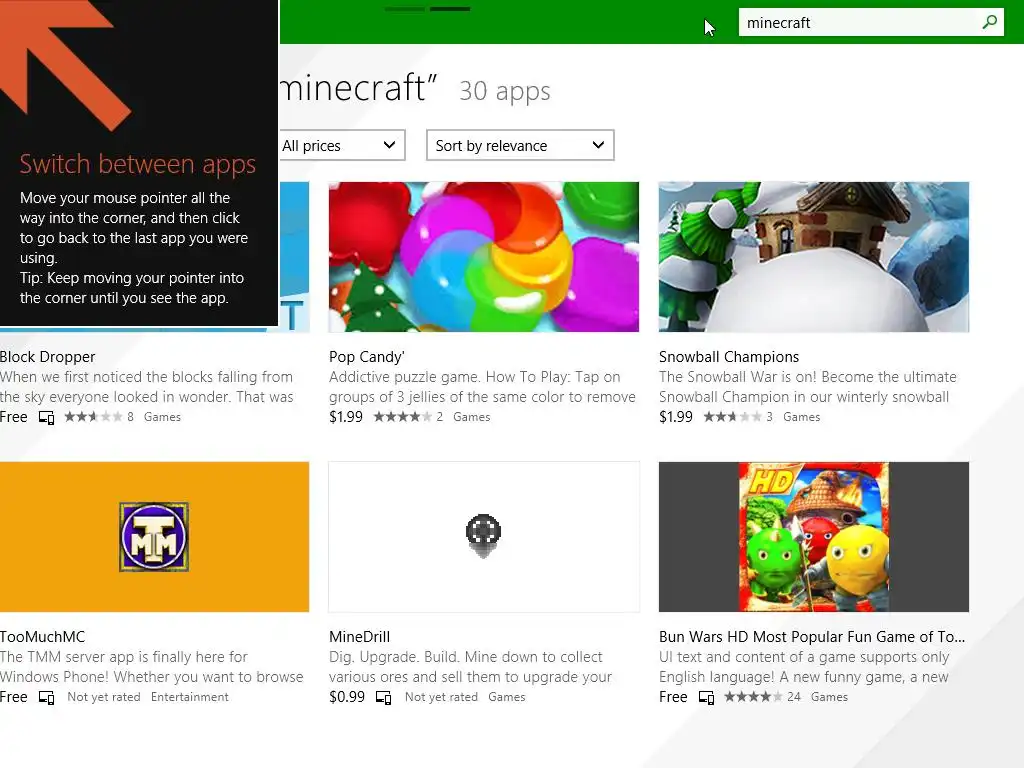Click the $1.99 price of Pop Candy'

pyautogui.click(x=345, y=417)
